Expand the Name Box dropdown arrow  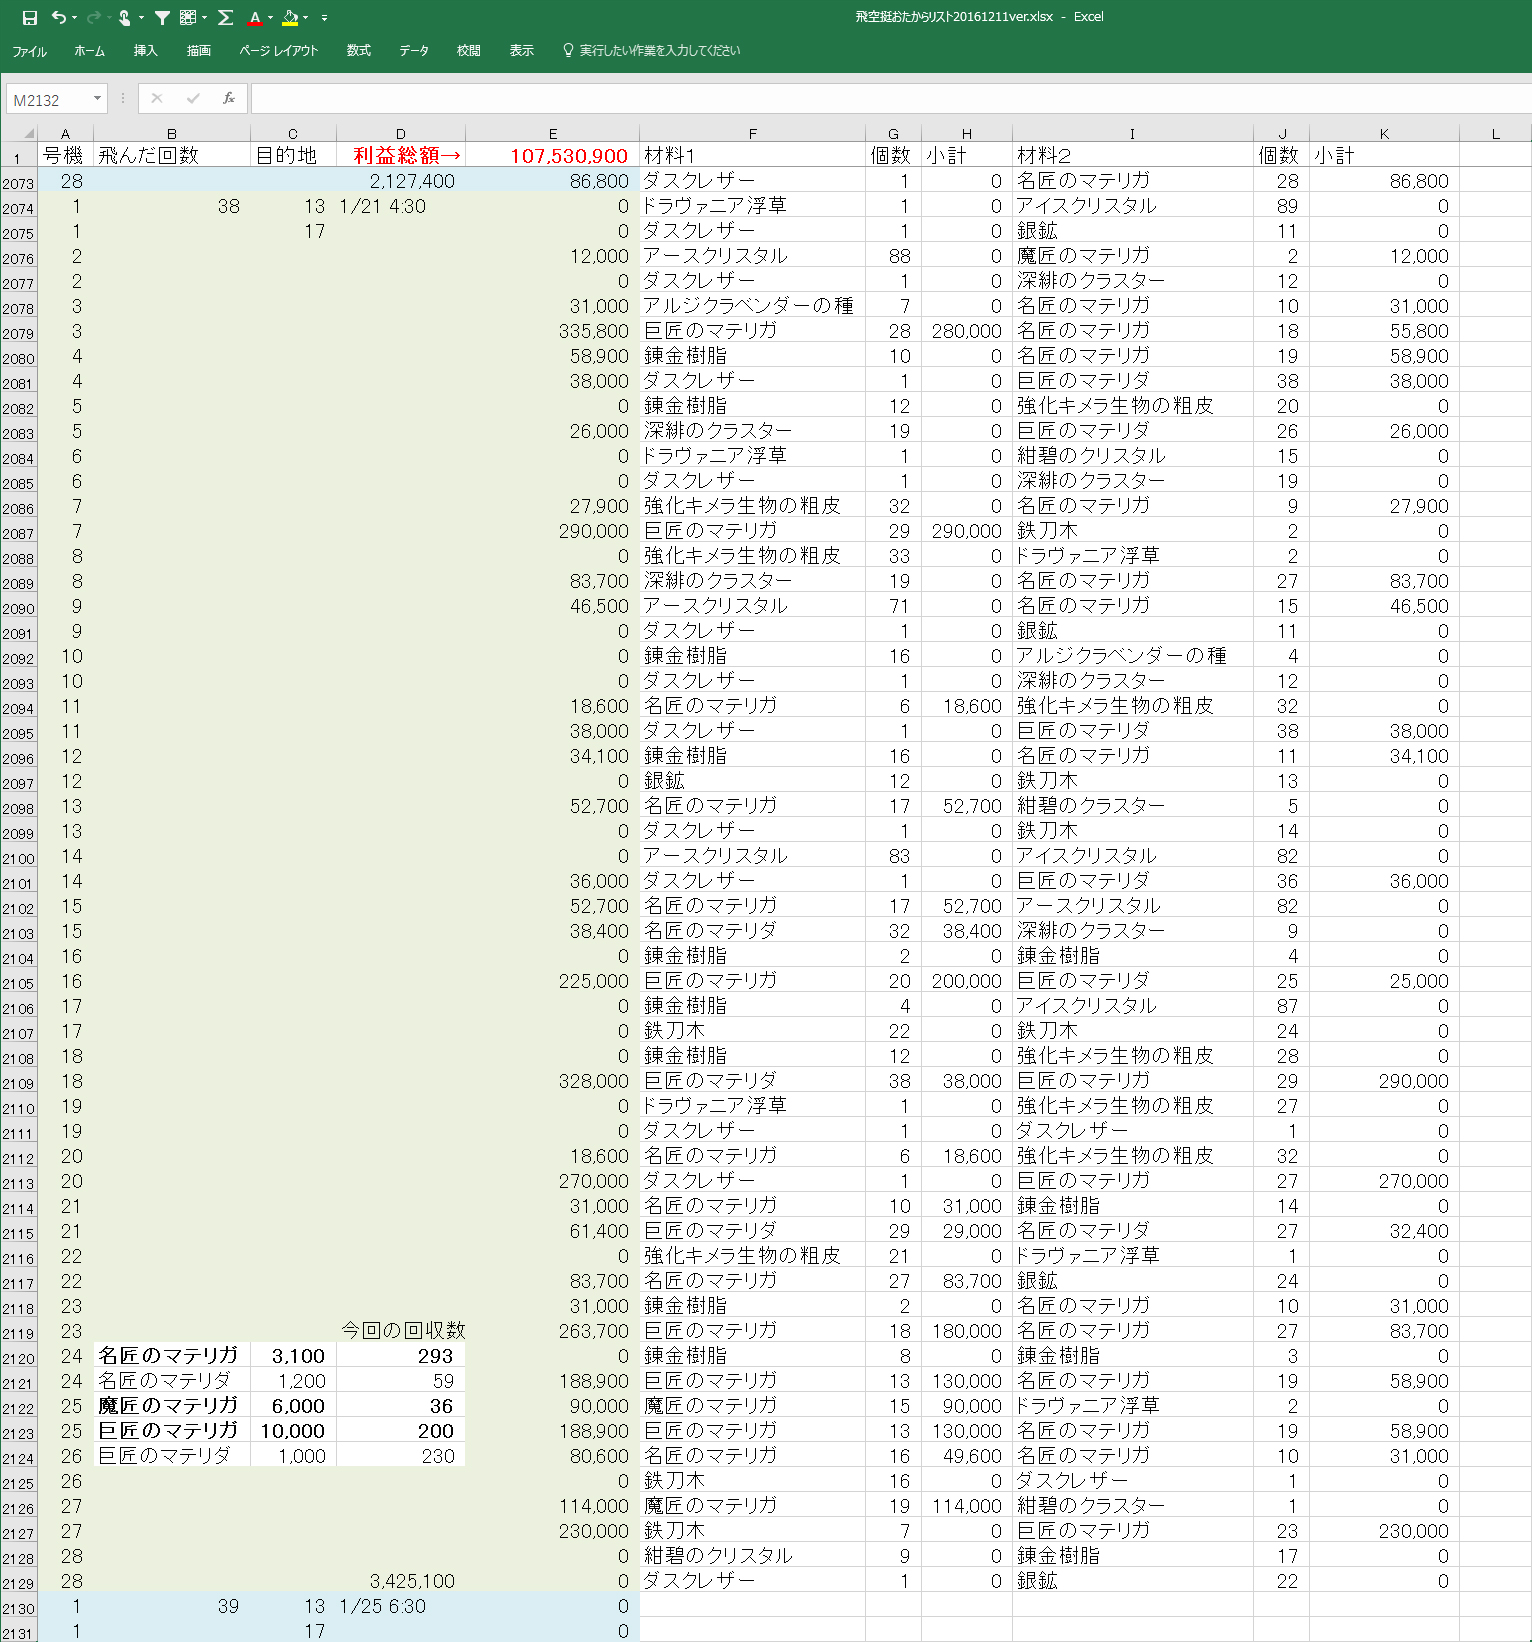[x=97, y=98]
